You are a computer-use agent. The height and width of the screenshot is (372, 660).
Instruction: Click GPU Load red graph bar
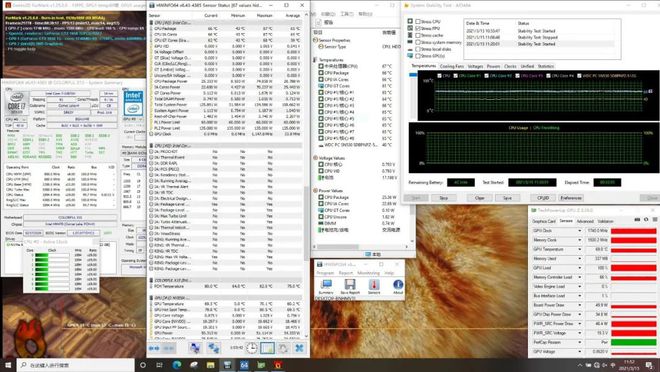click(633, 268)
